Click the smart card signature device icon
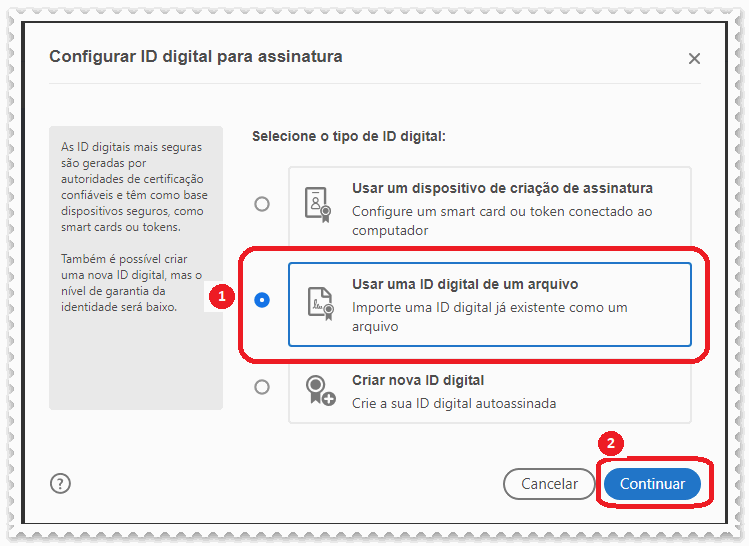This screenshot has height=546, width=749. pyautogui.click(x=319, y=204)
